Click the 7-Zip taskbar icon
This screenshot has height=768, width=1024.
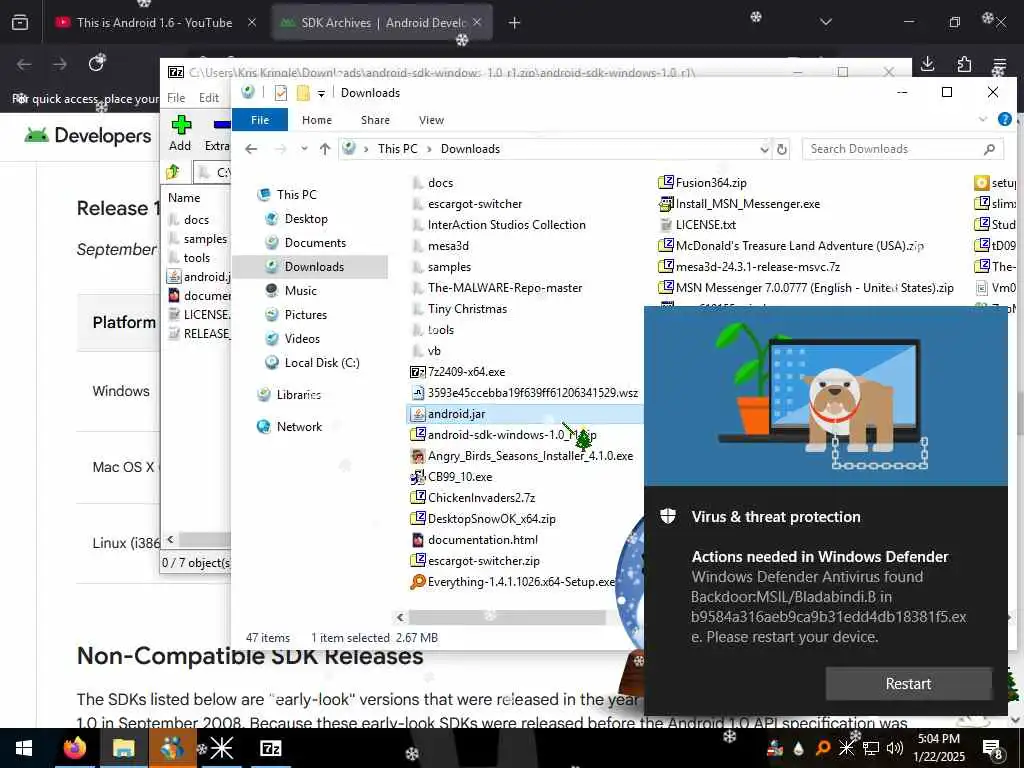[x=270, y=748]
